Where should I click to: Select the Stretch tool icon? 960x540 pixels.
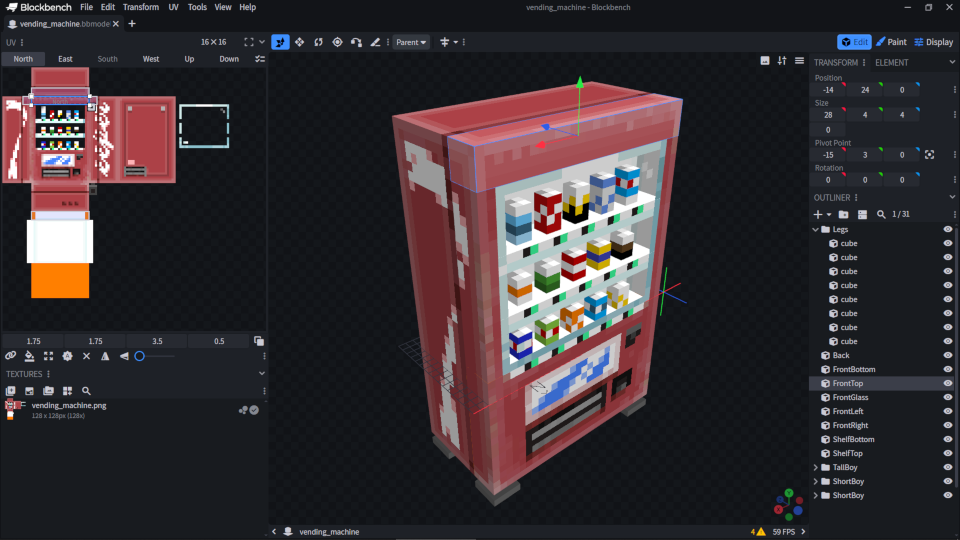(x=375, y=42)
